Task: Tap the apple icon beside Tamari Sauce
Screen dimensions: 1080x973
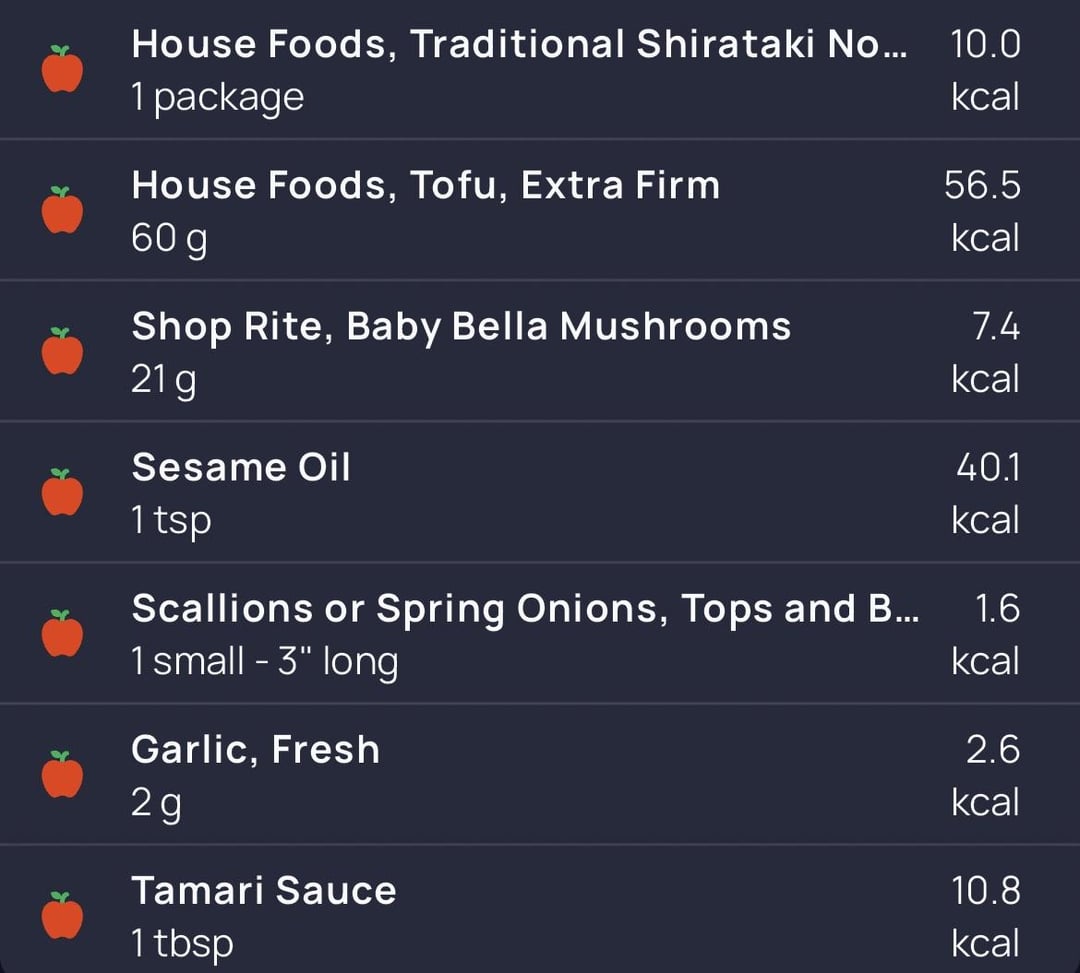Action: [x=62, y=916]
